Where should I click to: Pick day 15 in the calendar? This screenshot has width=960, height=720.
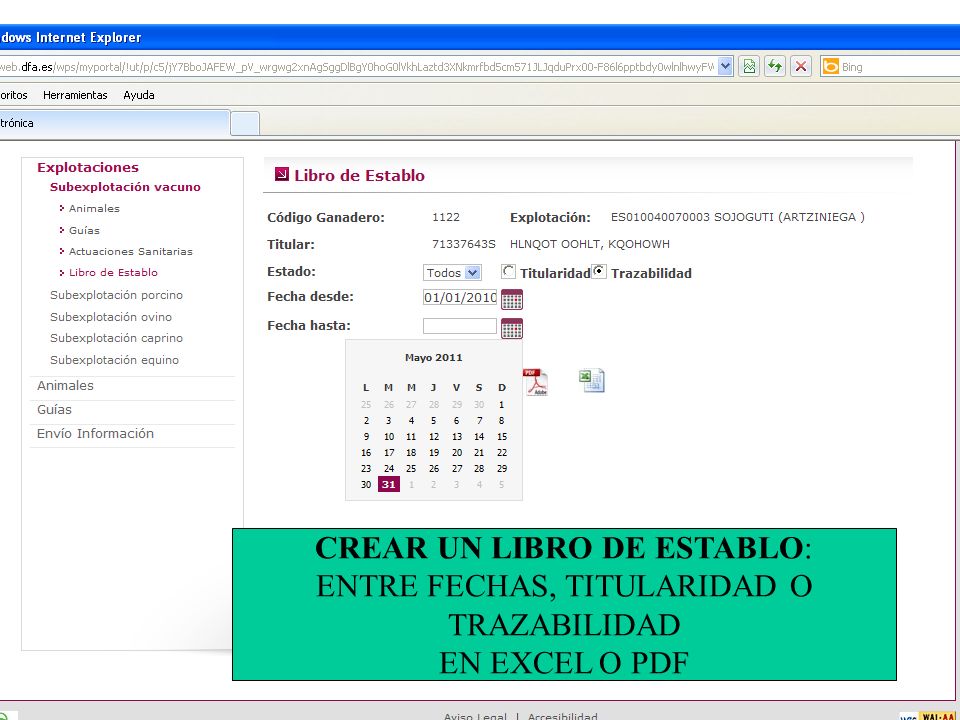click(502, 437)
